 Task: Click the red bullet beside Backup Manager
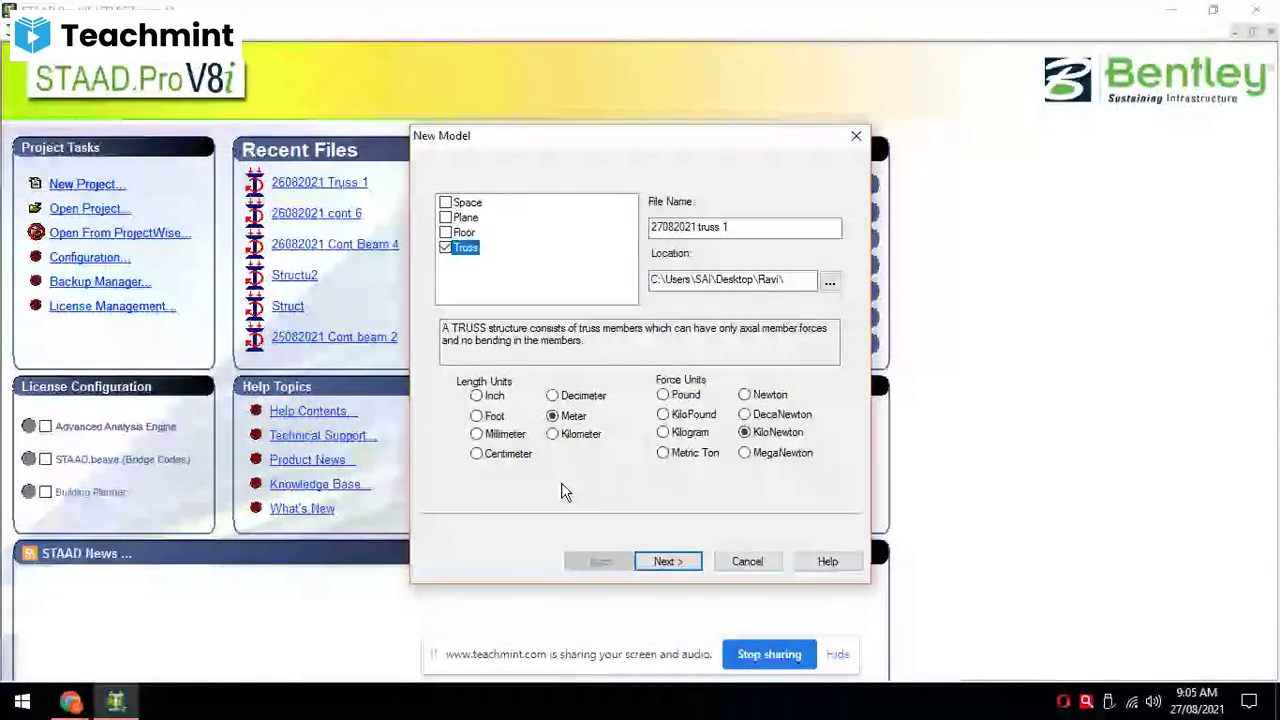tap(36, 281)
